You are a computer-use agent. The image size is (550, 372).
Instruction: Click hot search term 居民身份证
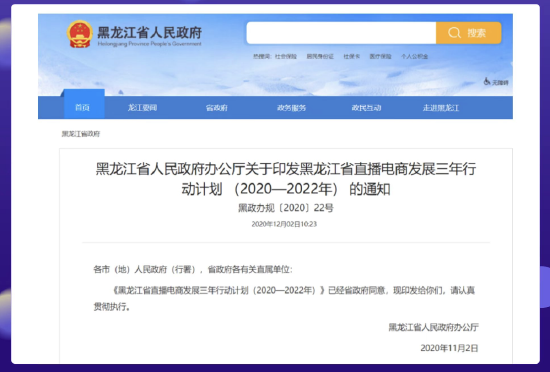(320, 56)
